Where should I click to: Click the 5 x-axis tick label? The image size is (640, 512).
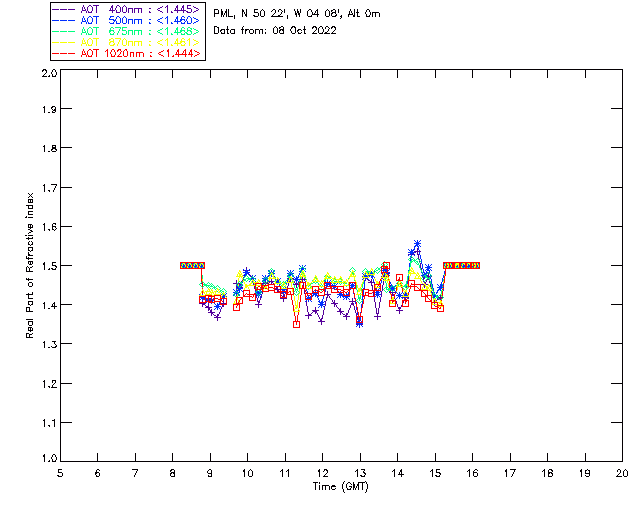[60, 473]
